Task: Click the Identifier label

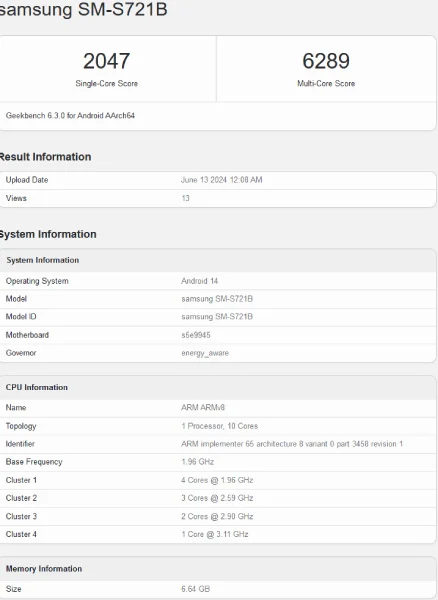Action: tap(20, 444)
